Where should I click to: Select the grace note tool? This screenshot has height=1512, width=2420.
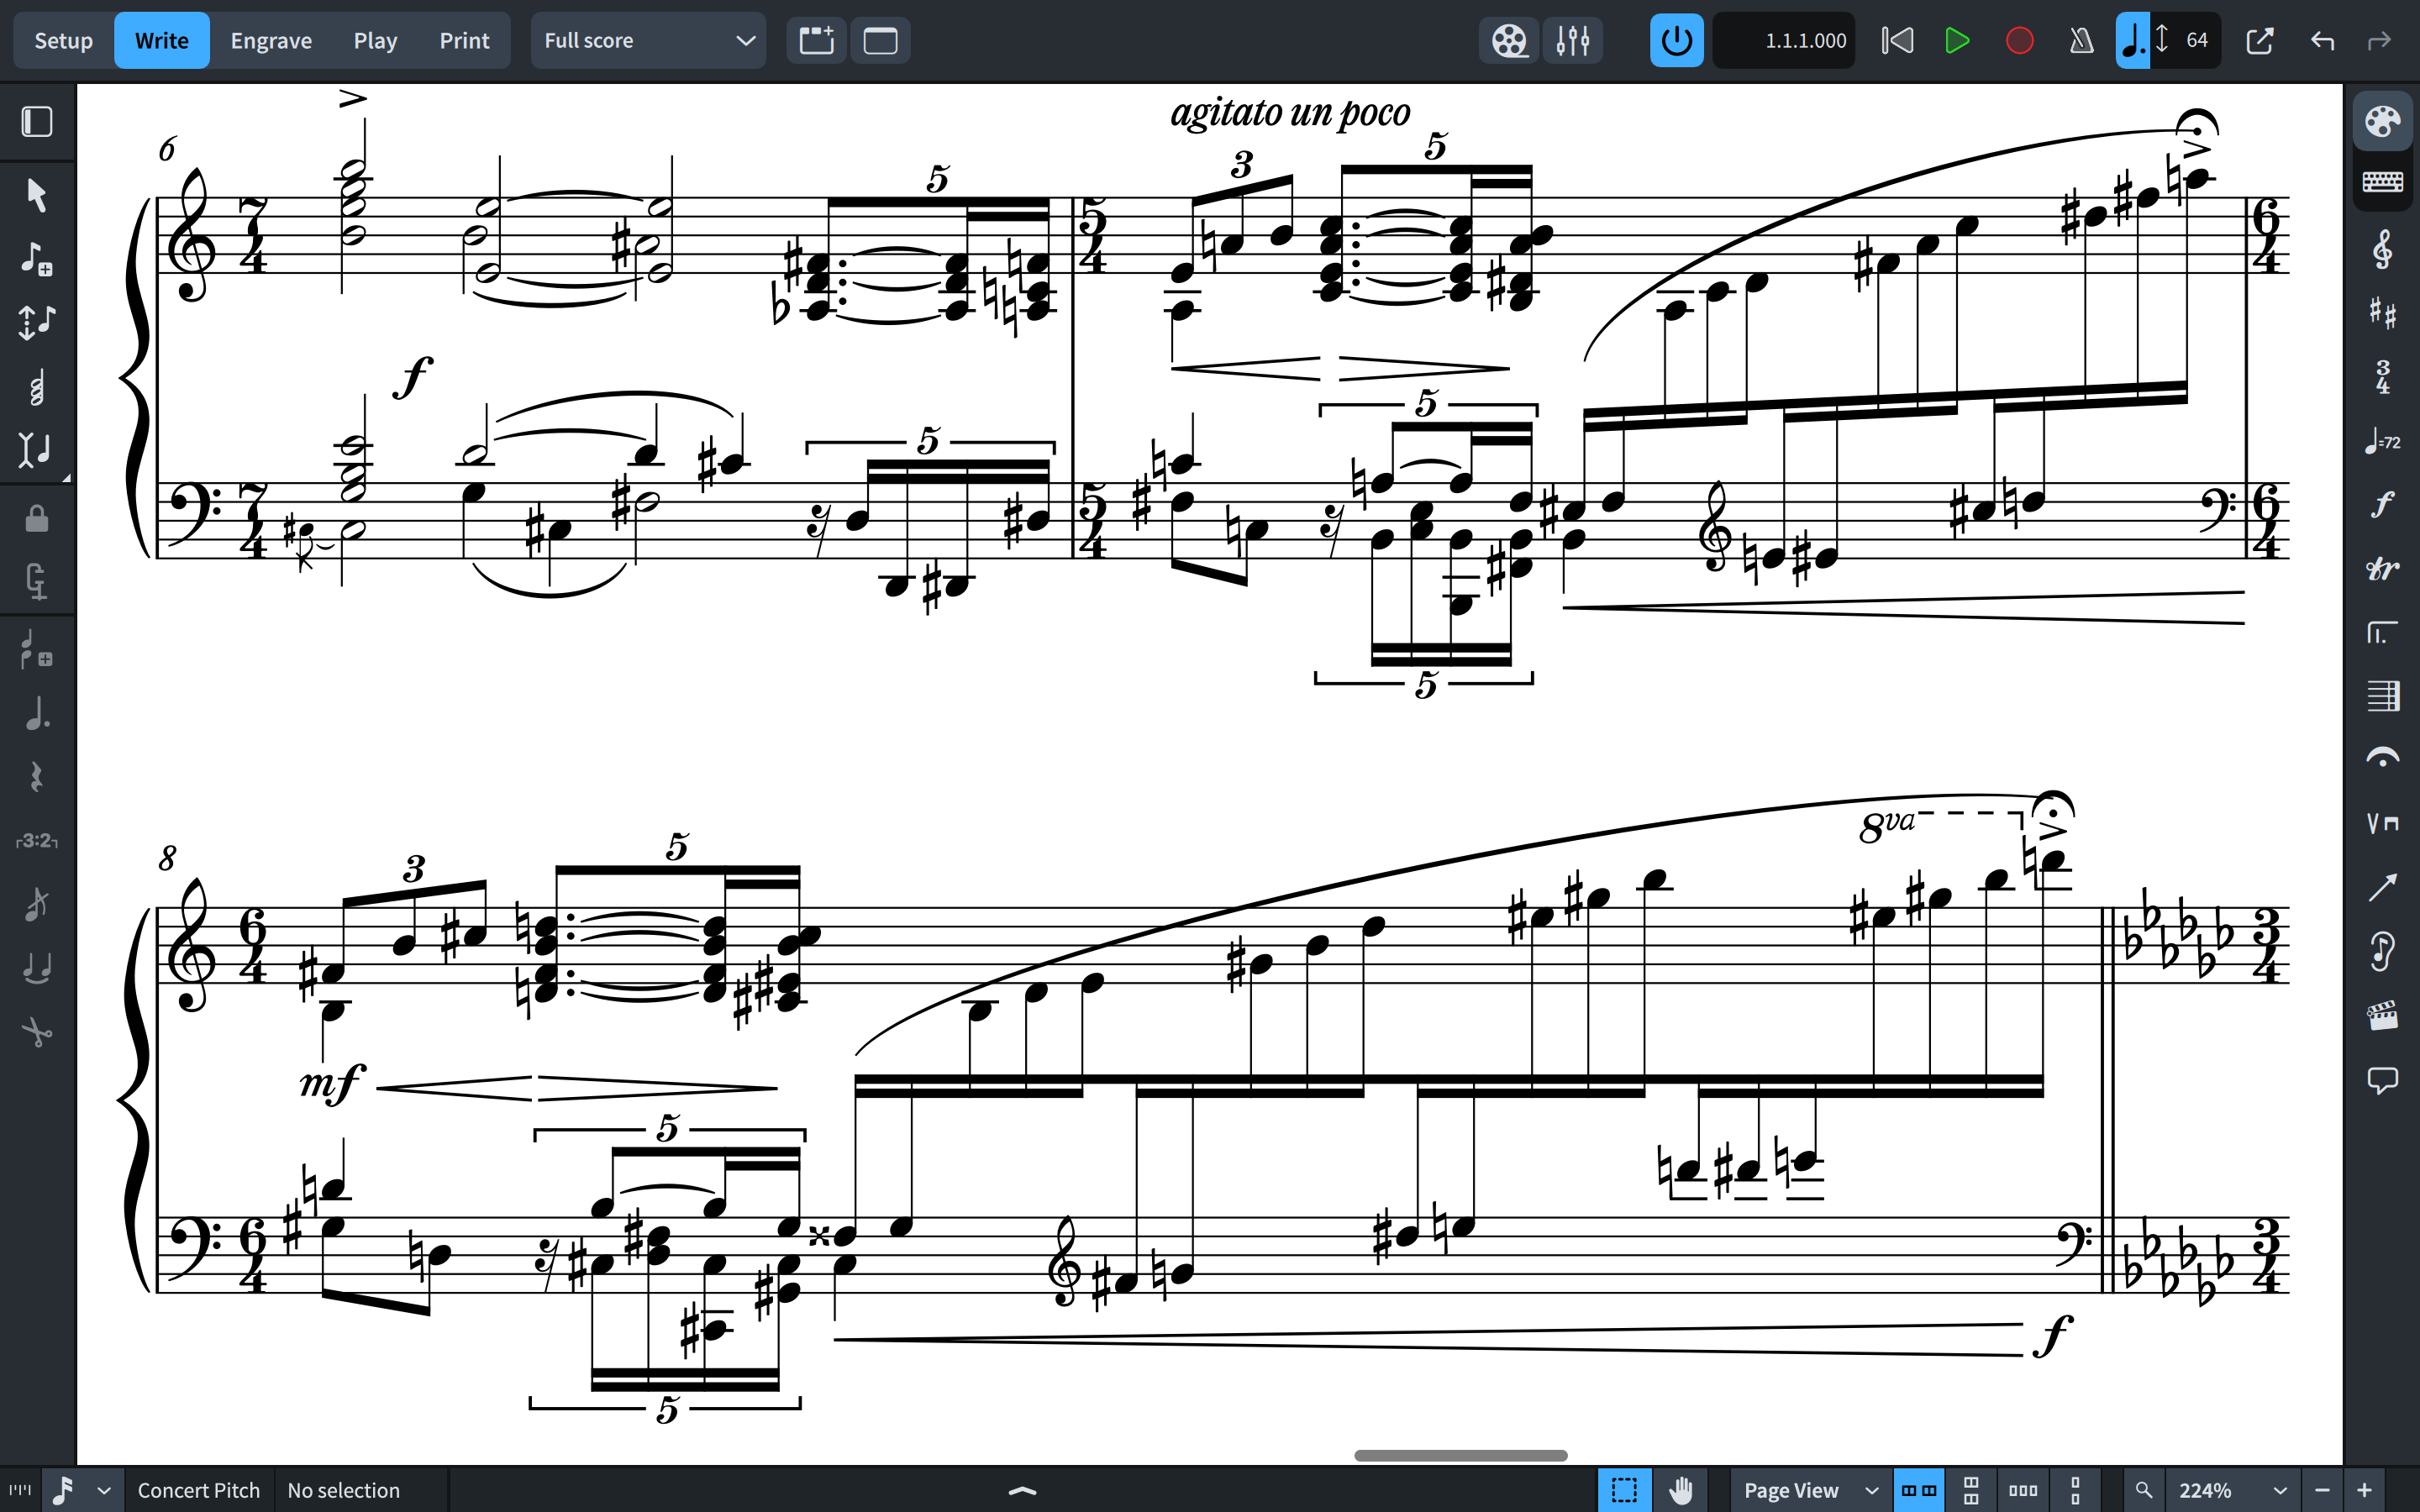(37, 904)
